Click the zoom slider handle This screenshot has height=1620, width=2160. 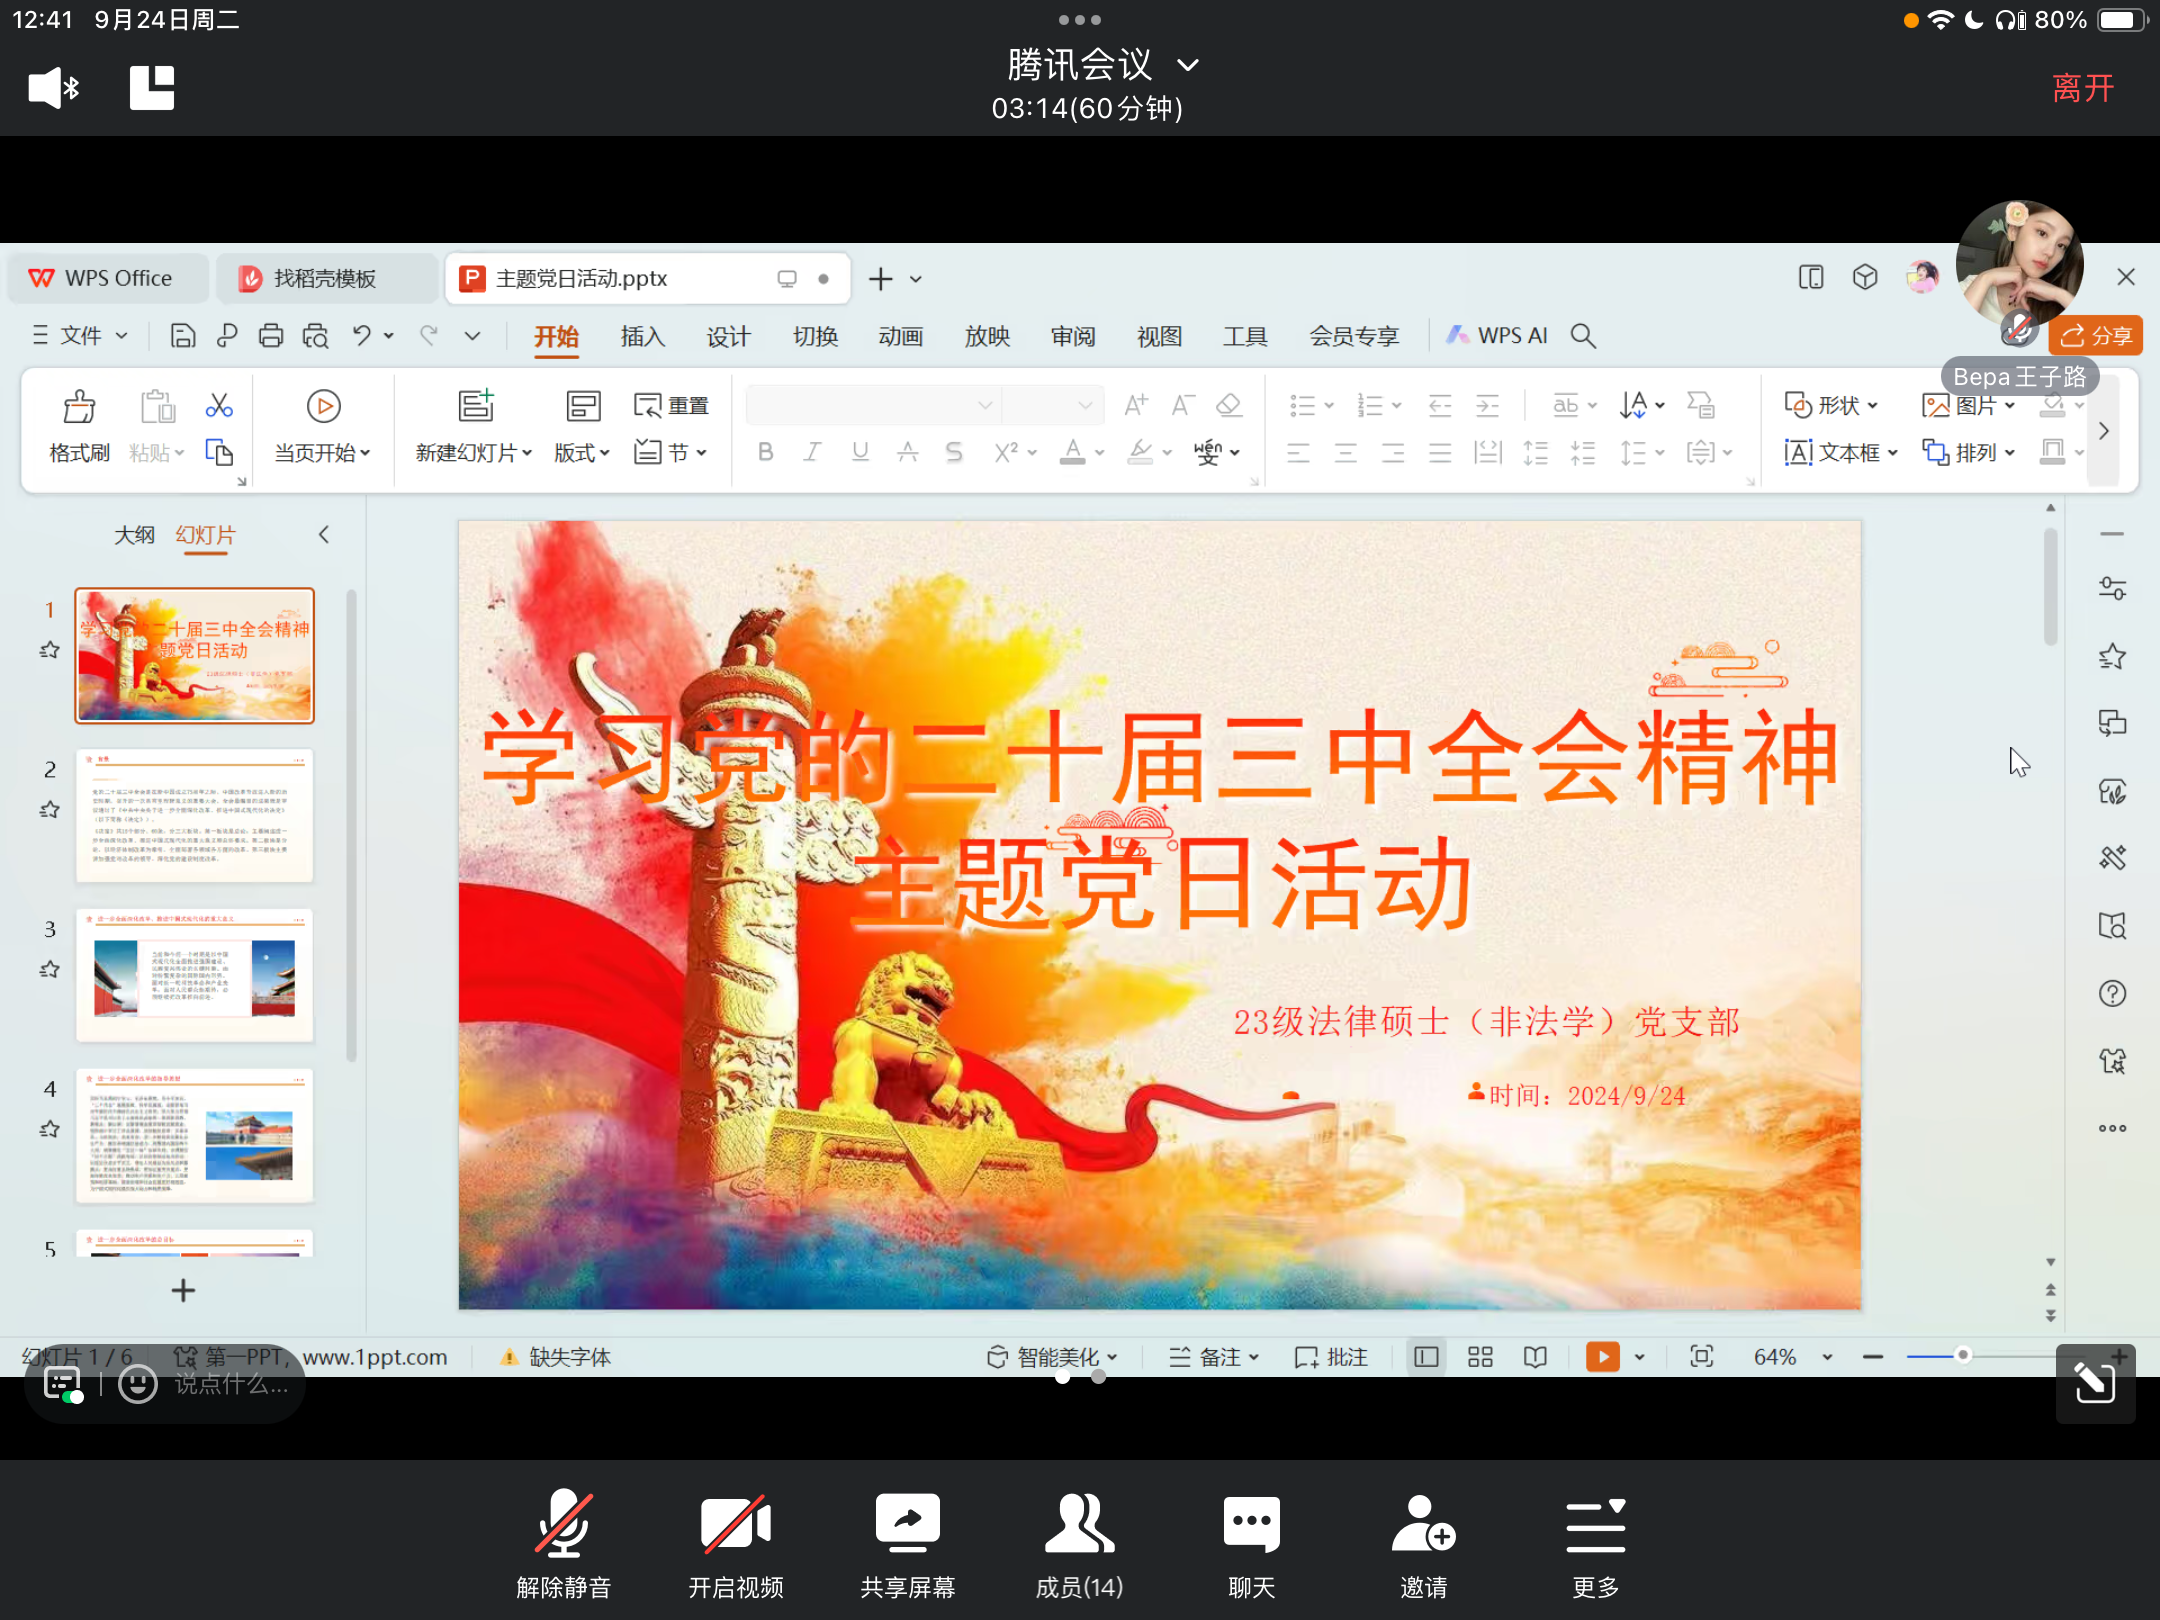click(1963, 1356)
